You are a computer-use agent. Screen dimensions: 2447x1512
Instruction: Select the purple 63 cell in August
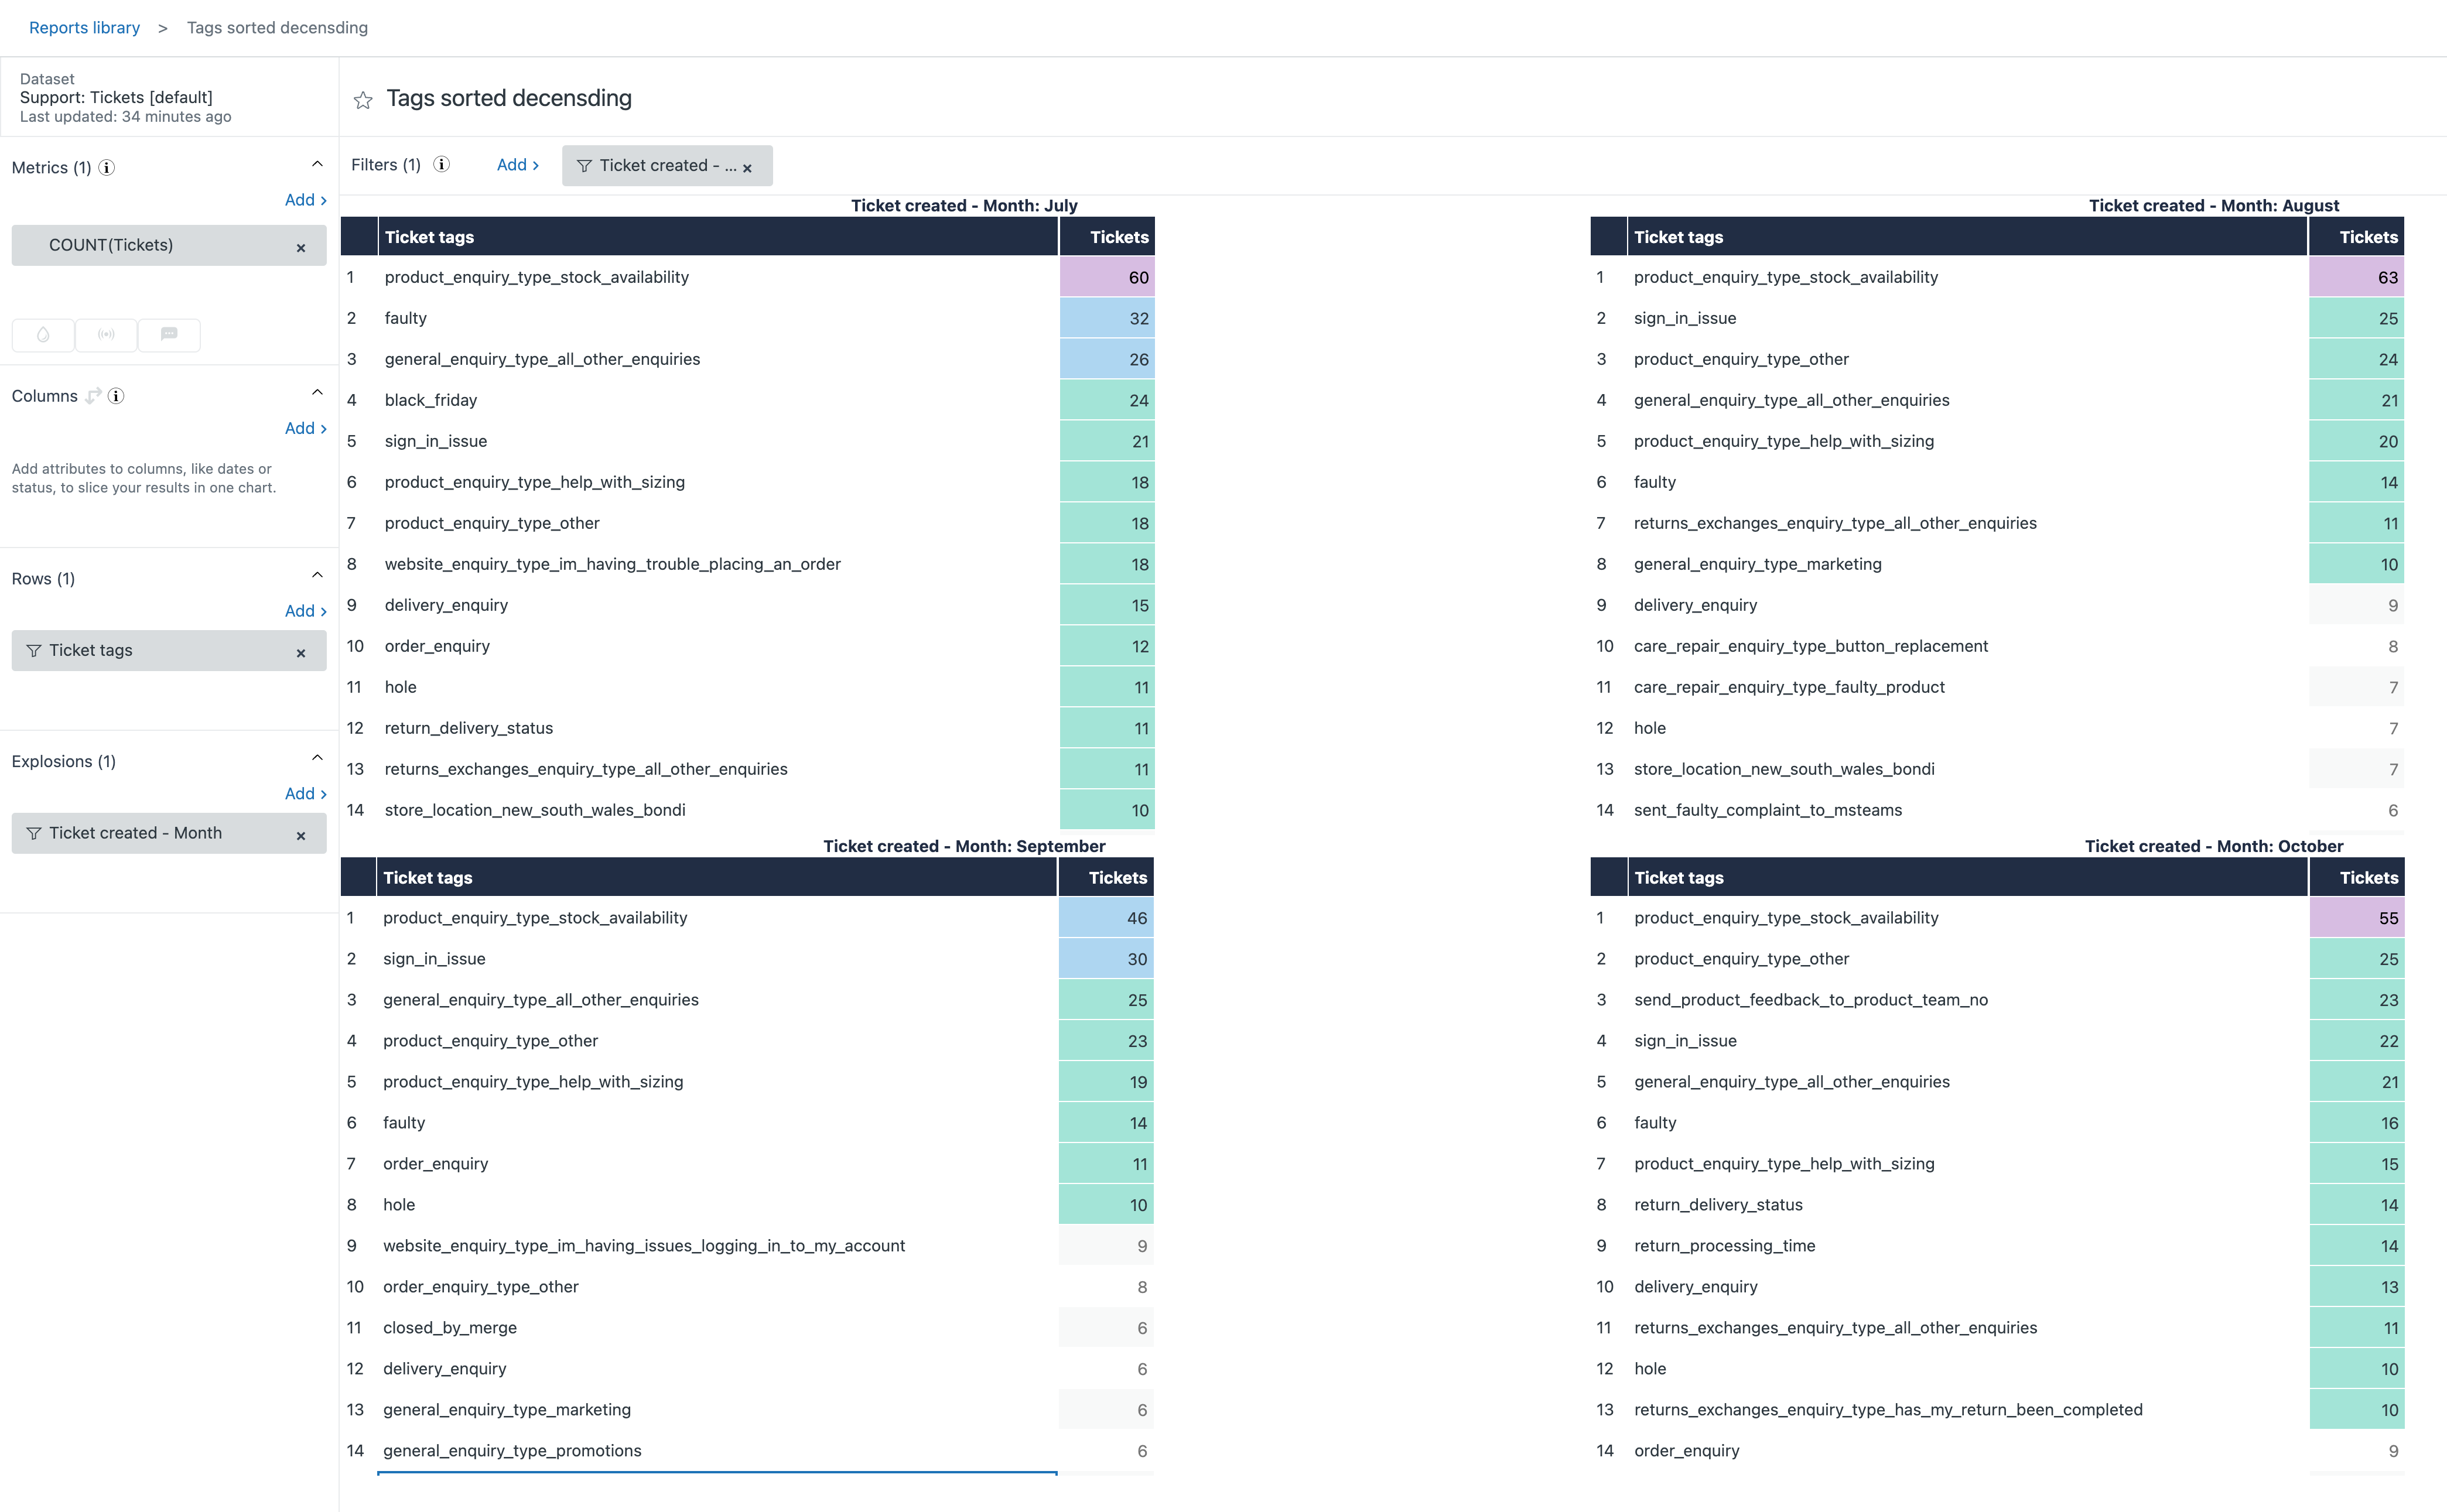click(x=2357, y=278)
